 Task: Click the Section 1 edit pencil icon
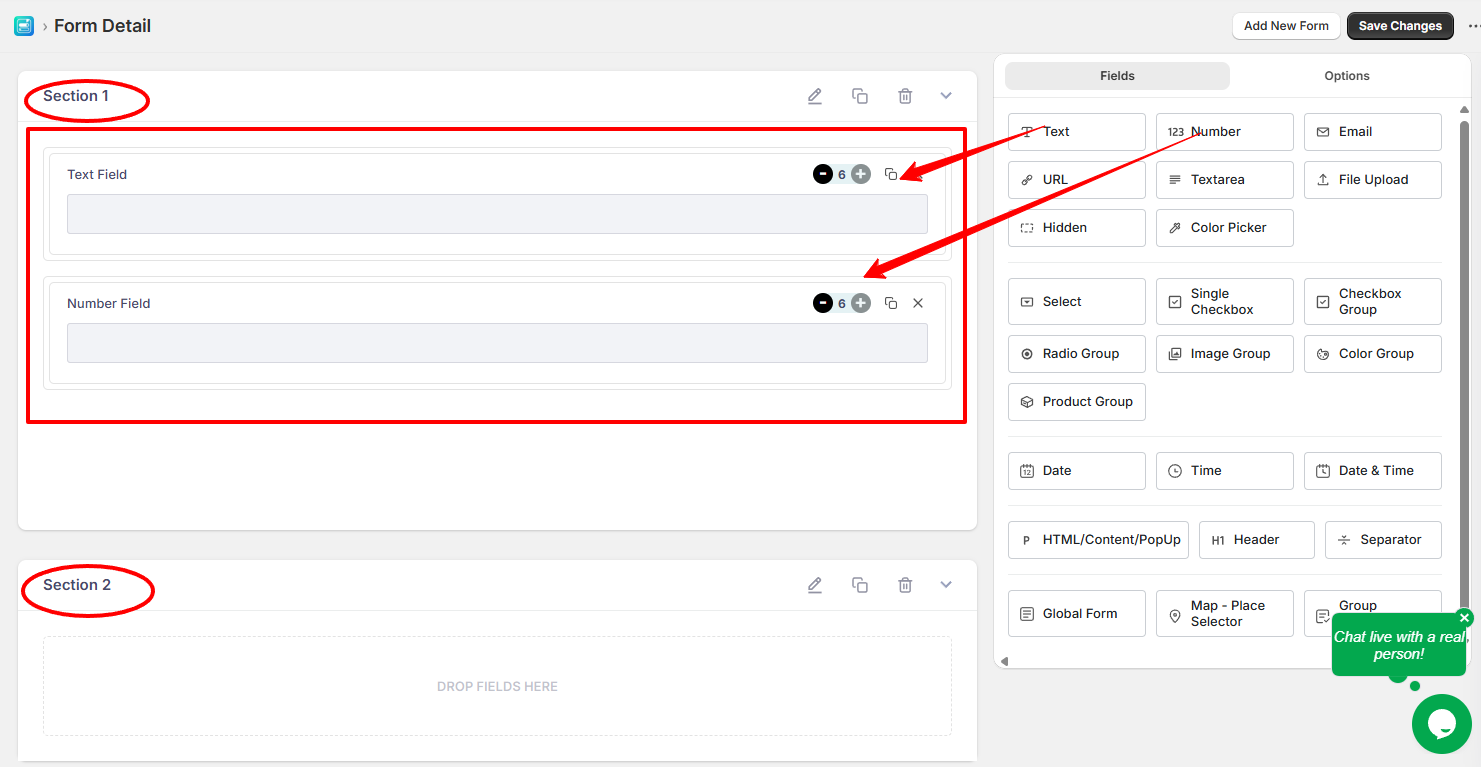point(815,96)
